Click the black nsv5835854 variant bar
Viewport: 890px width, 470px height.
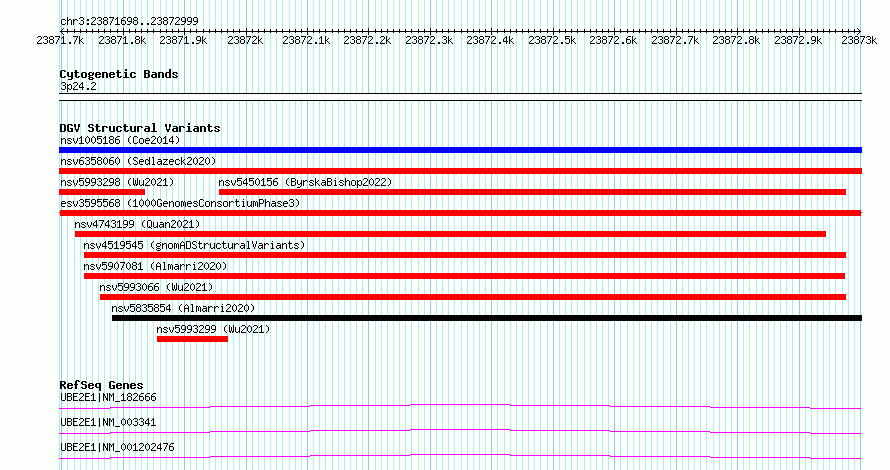[487, 318]
